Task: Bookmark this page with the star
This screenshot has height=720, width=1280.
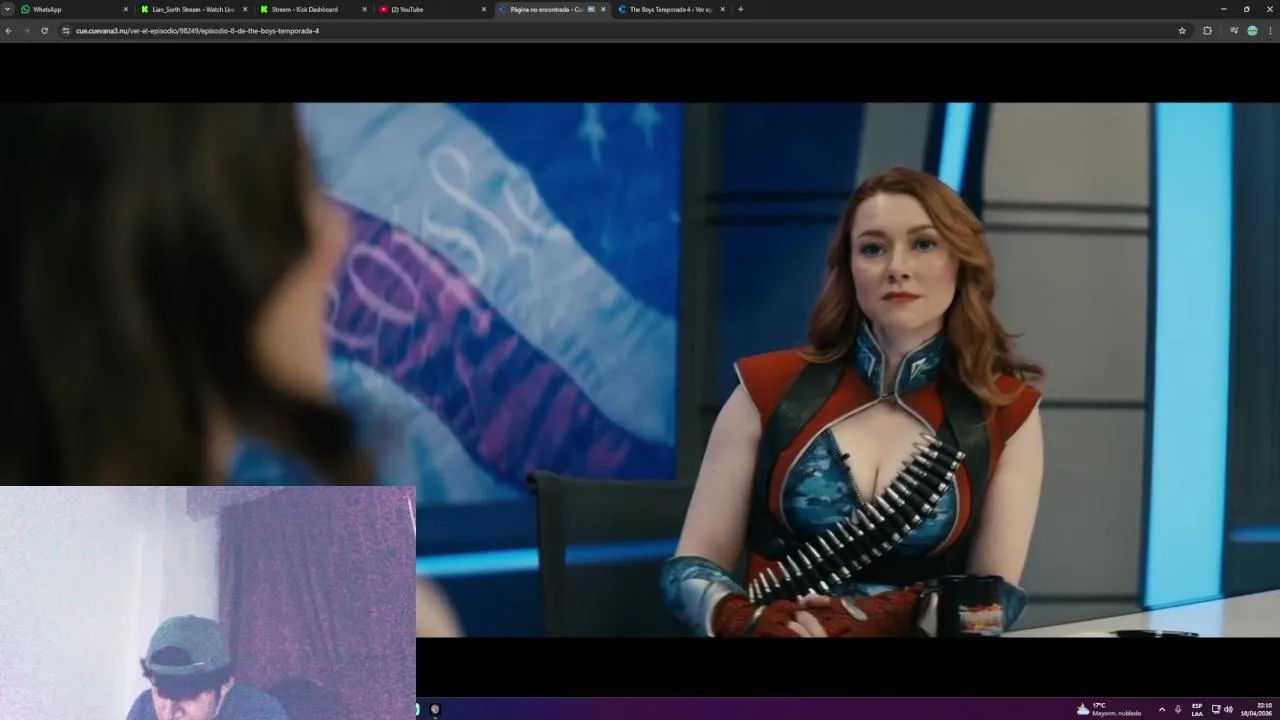Action: click(1182, 31)
